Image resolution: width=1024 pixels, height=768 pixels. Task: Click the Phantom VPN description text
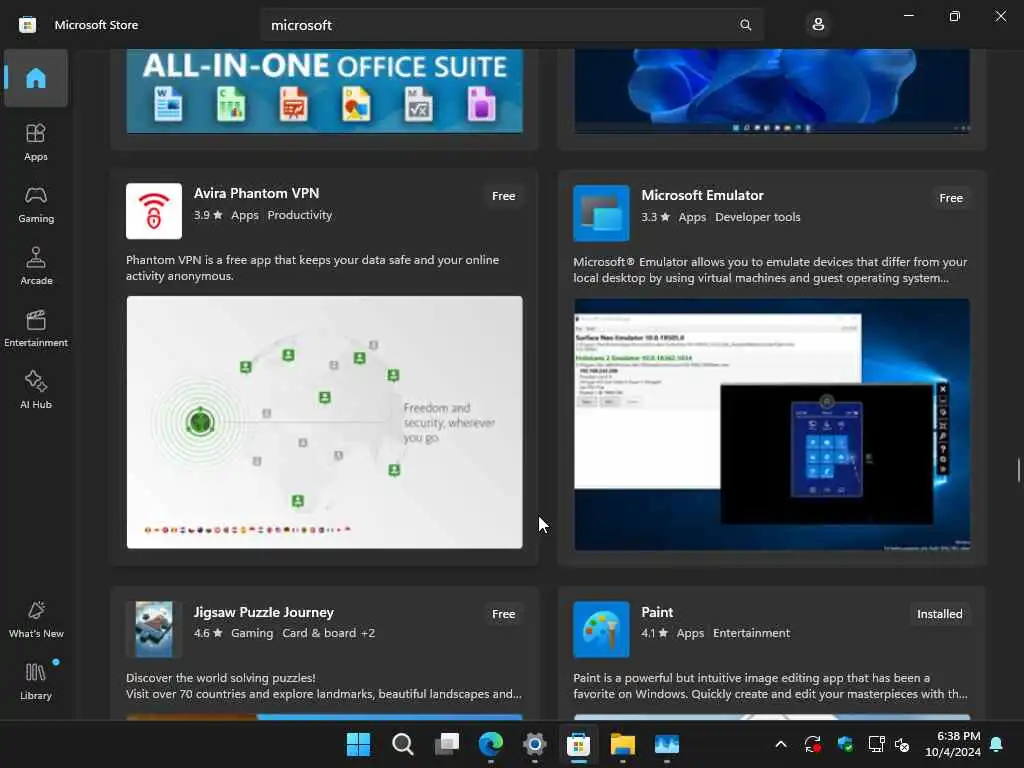click(x=312, y=268)
